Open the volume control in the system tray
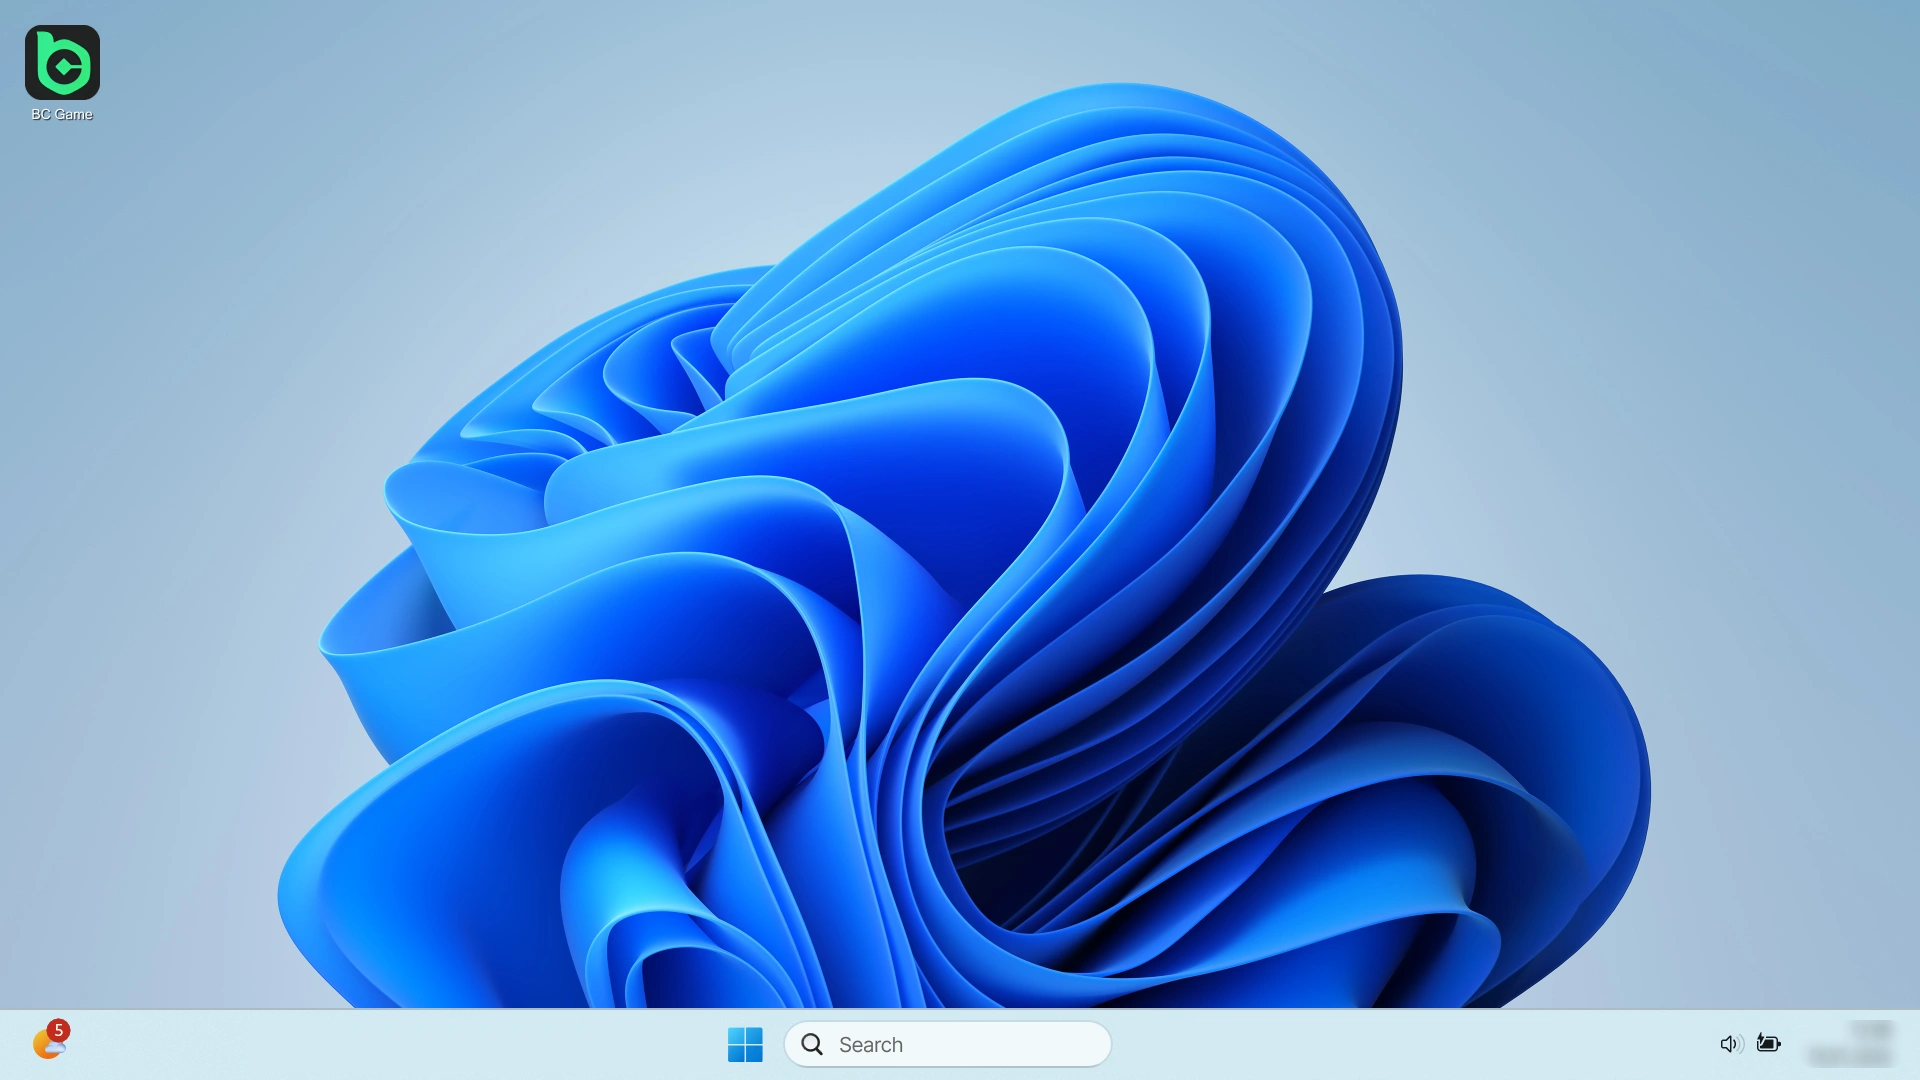The width and height of the screenshot is (1920, 1080). (x=1730, y=1043)
